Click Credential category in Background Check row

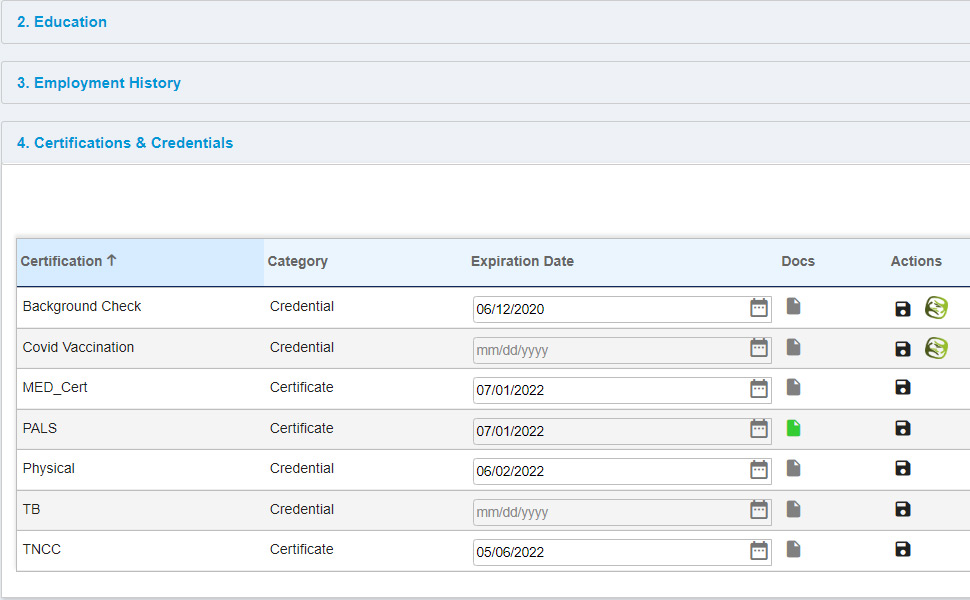pyautogui.click(x=302, y=307)
